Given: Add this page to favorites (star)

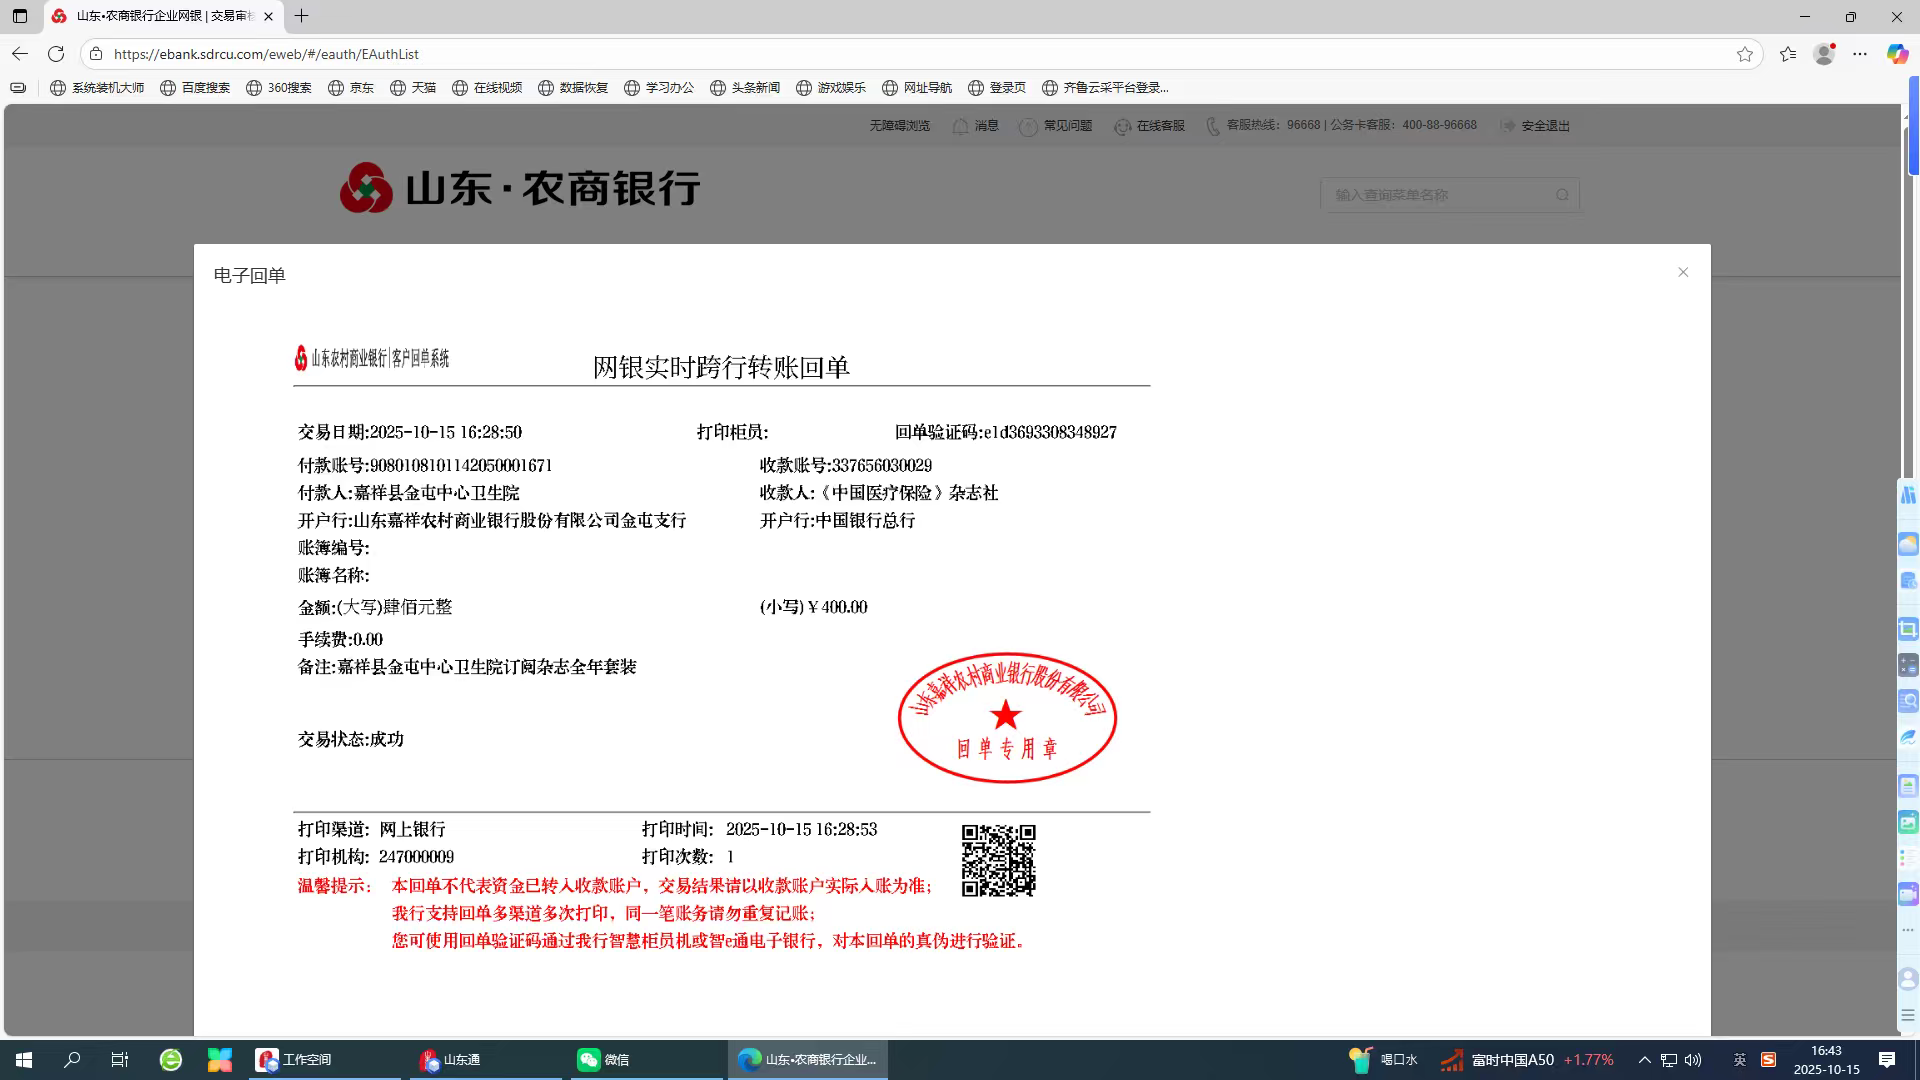Looking at the screenshot, I should 1745,54.
